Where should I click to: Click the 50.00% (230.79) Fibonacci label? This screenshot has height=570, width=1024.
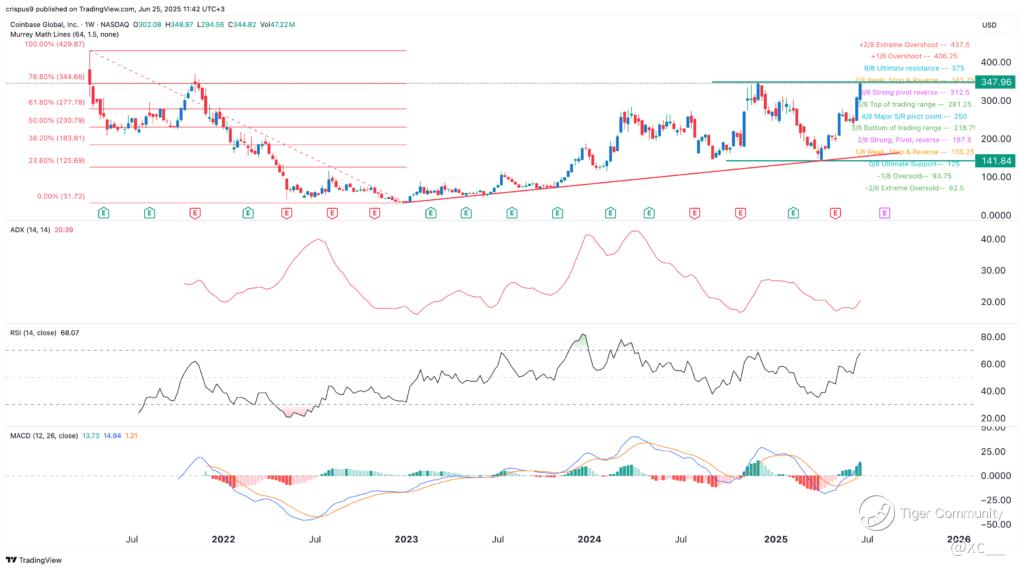point(57,121)
